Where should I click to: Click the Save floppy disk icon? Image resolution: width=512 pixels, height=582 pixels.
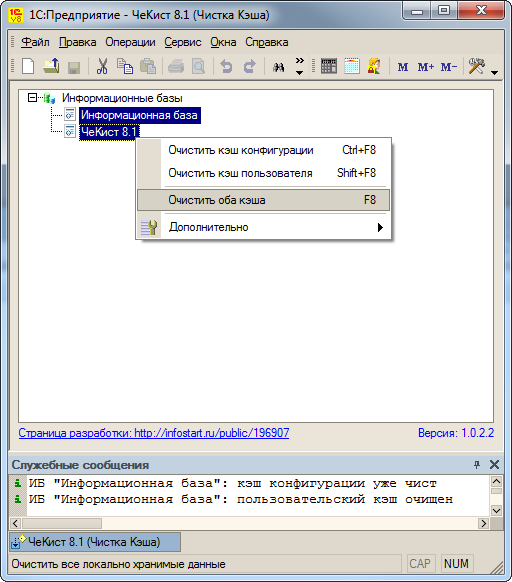(x=74, y=68)
